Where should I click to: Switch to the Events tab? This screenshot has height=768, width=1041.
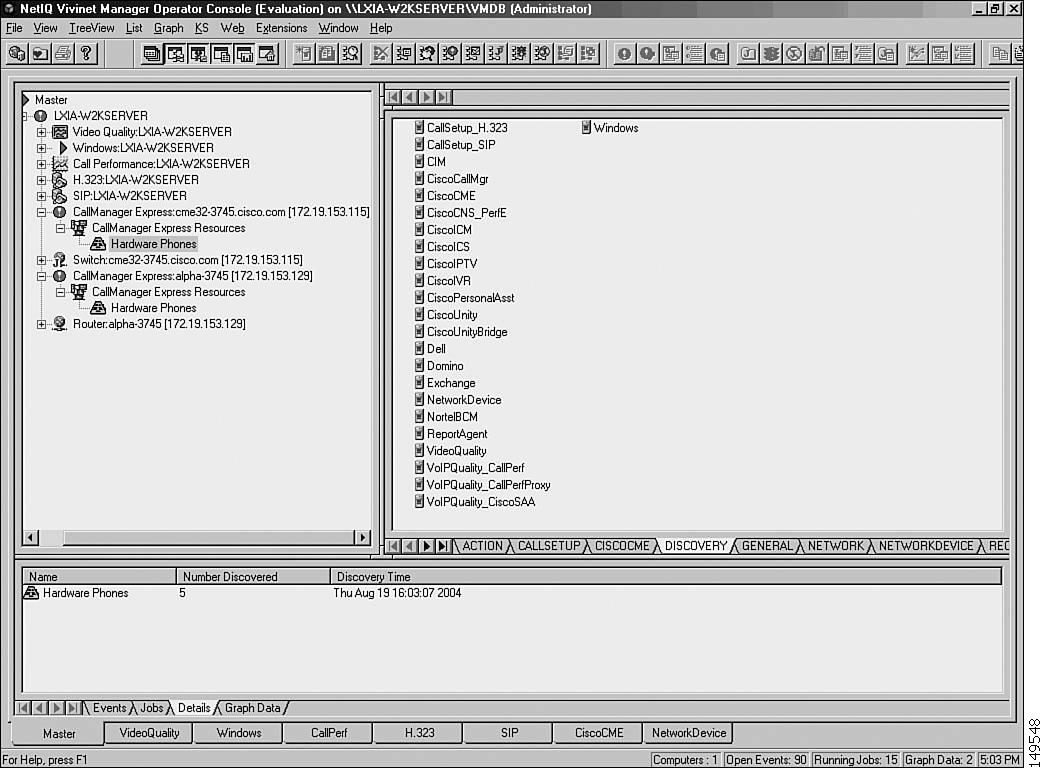pos(110,708)
